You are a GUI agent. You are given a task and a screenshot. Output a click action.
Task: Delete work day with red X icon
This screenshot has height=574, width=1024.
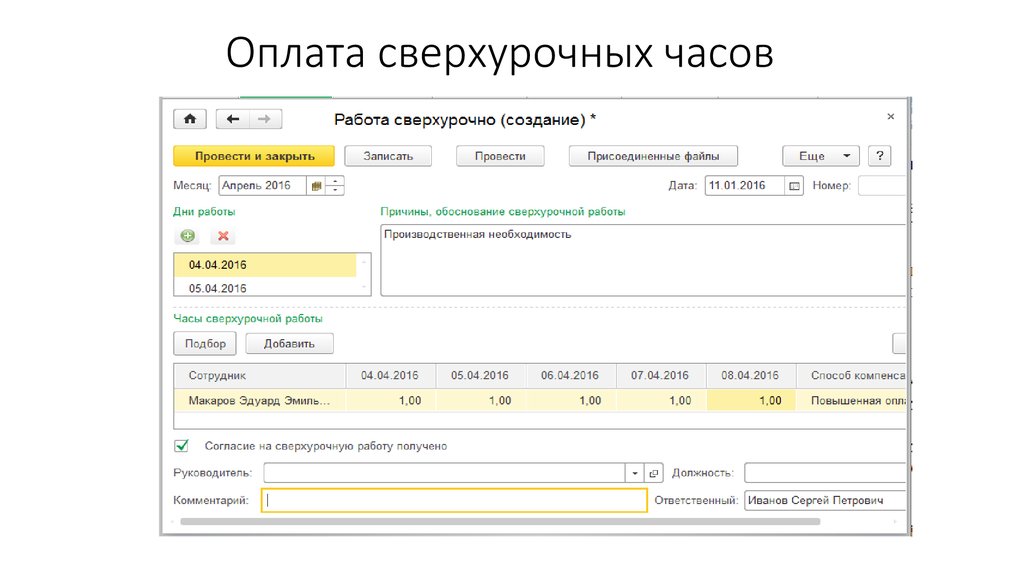tap(224, 236)
